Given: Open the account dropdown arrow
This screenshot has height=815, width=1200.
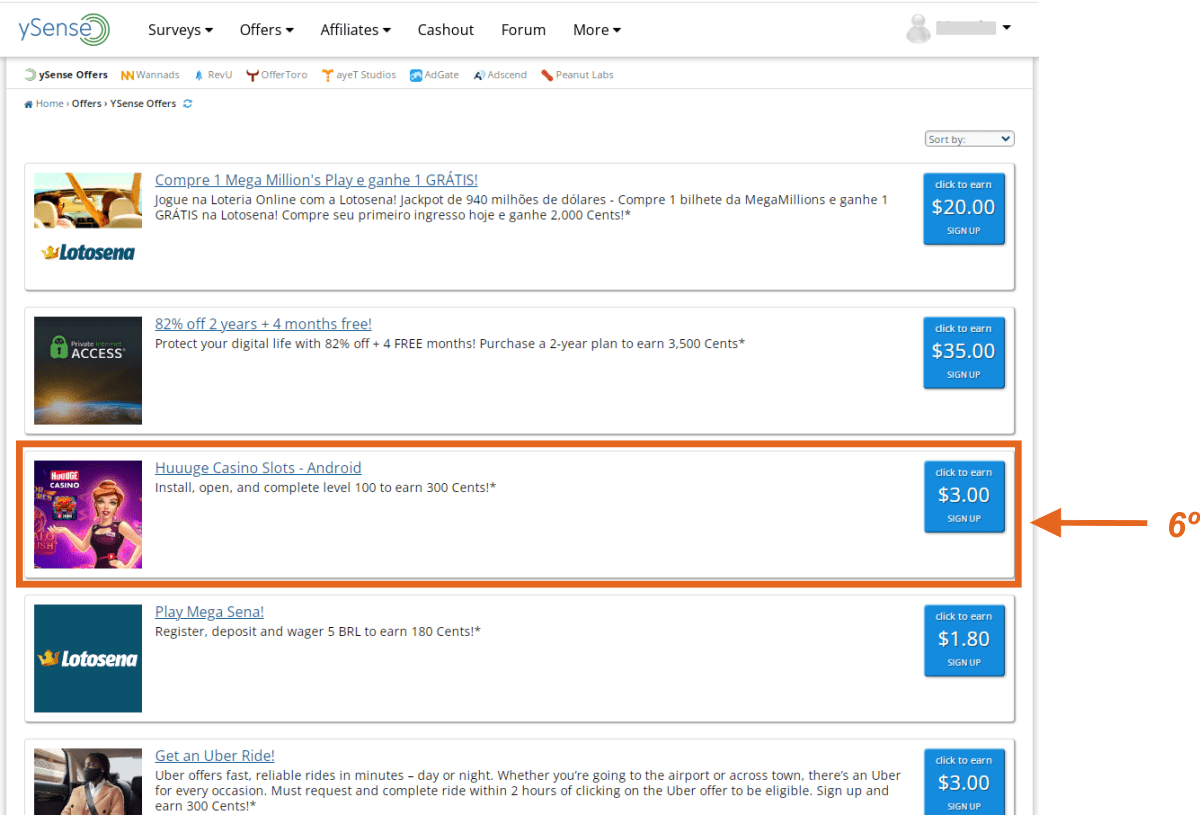Looking at the screenshot, I should 1006,28.
